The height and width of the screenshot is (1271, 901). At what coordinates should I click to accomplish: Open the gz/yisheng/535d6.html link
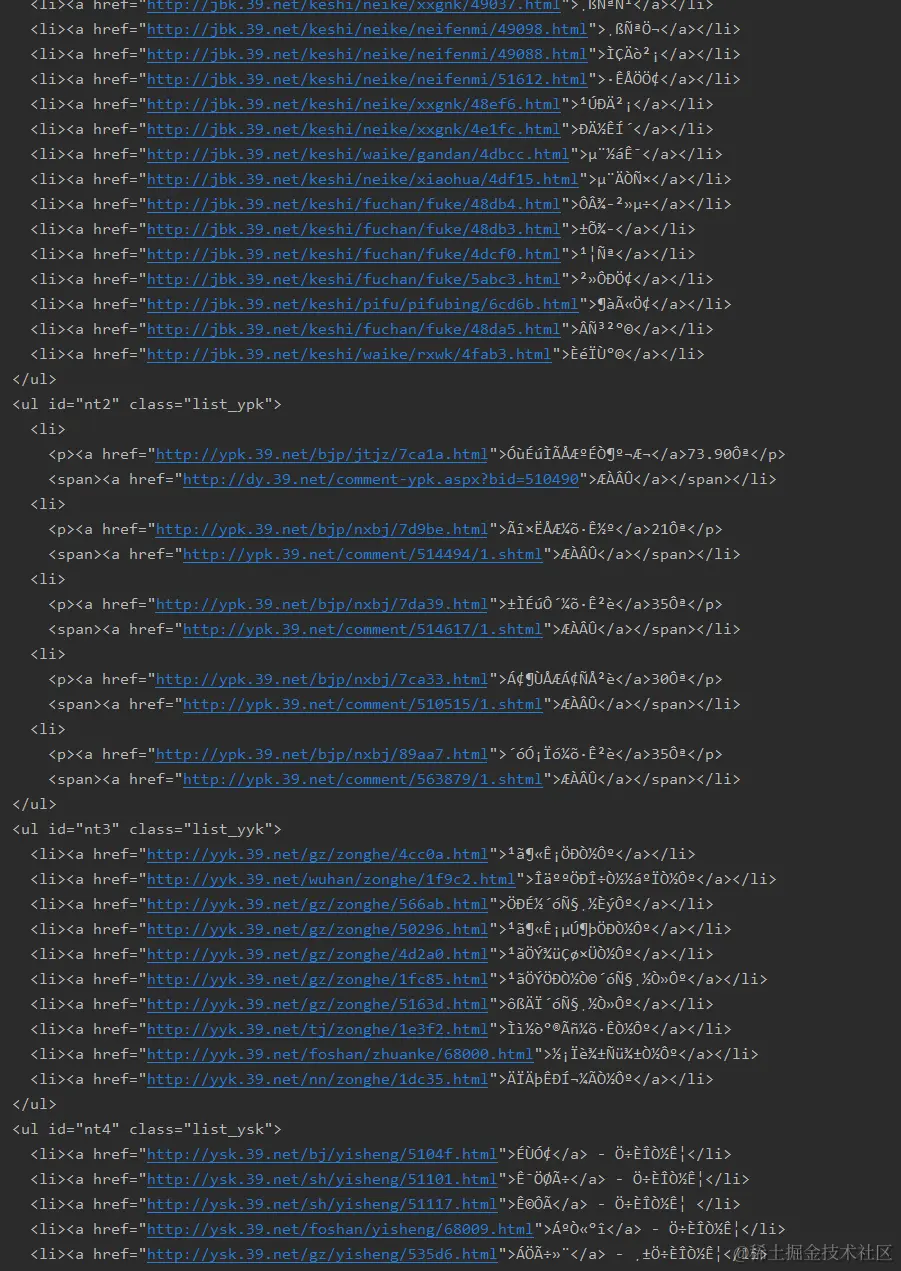click(322, 1254)
